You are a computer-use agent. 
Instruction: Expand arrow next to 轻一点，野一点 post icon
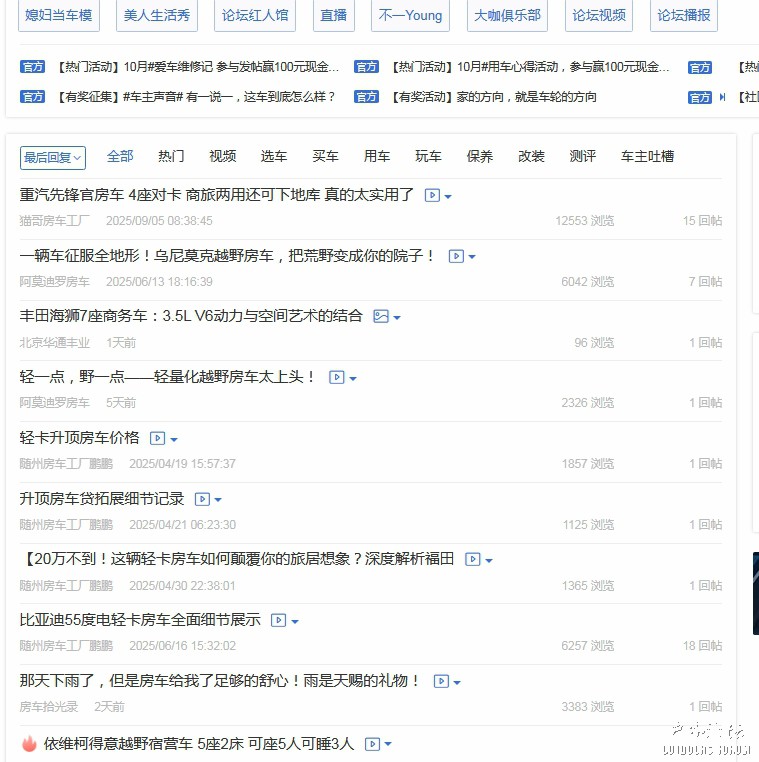click(x=353, y=378)
